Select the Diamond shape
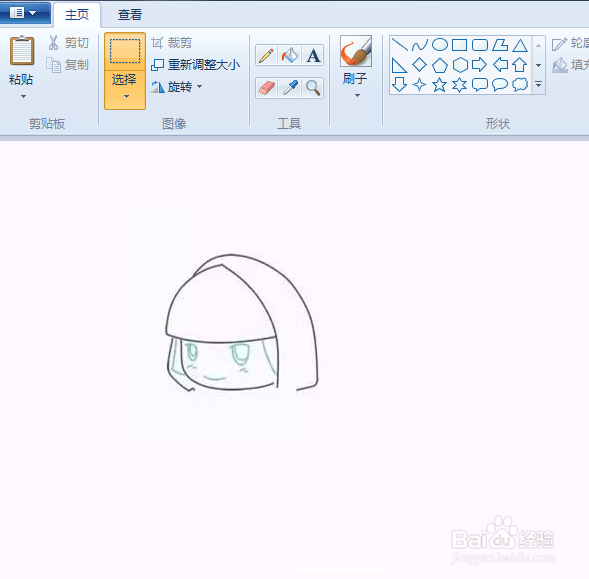Screen dimensions: 589x579 click(x=419, y=65)
